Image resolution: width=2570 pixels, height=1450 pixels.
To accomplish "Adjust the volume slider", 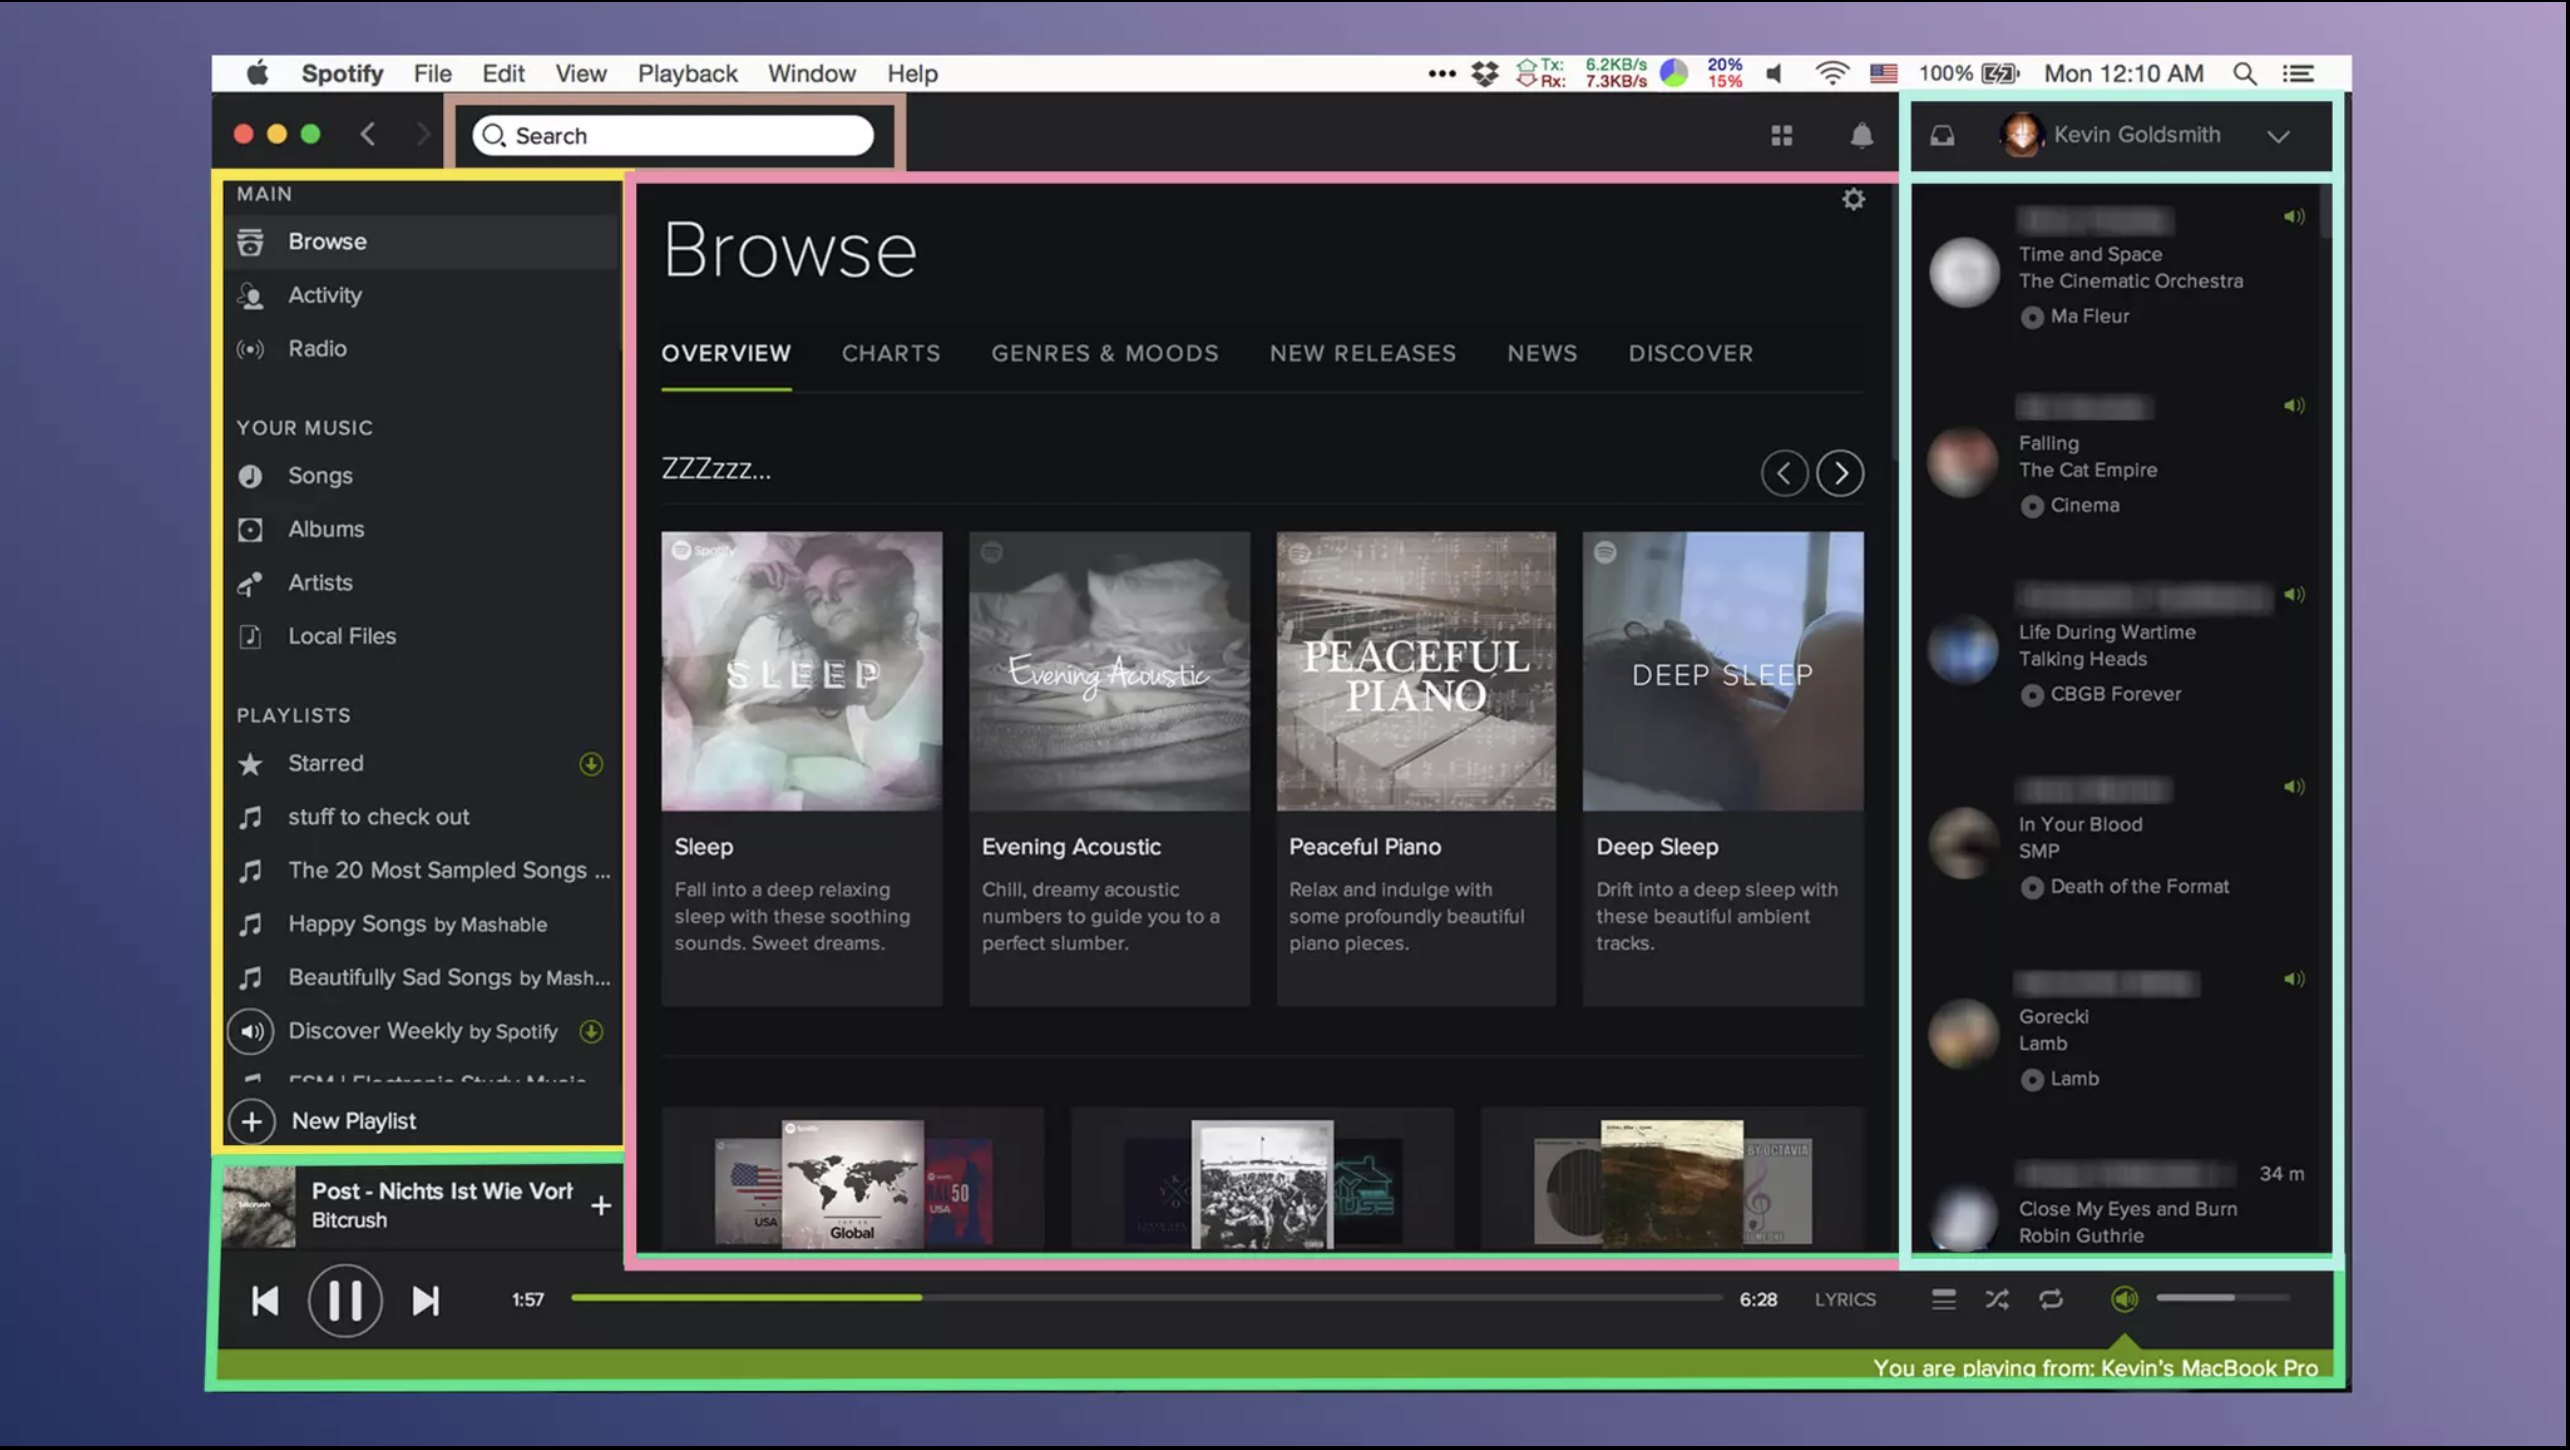I will [x=2222, y=1298].
